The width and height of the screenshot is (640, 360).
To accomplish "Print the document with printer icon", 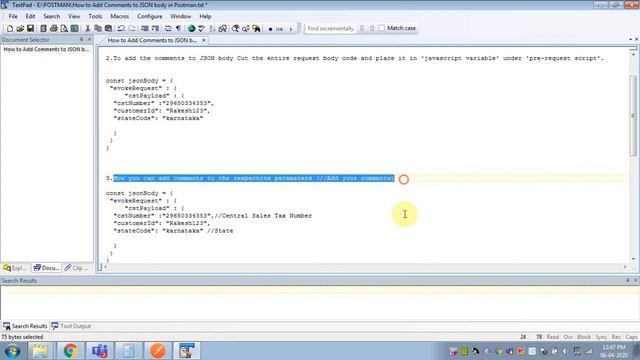I will [x=54, y=29].
